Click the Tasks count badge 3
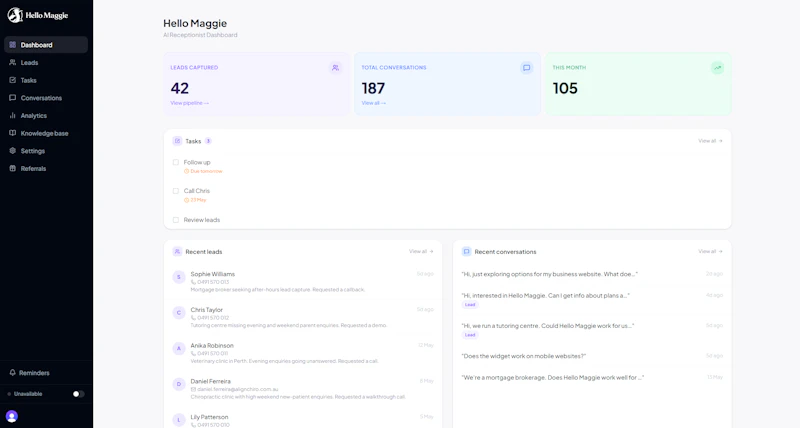This screenshot has height=428, width=800. (x=208, y=141)
